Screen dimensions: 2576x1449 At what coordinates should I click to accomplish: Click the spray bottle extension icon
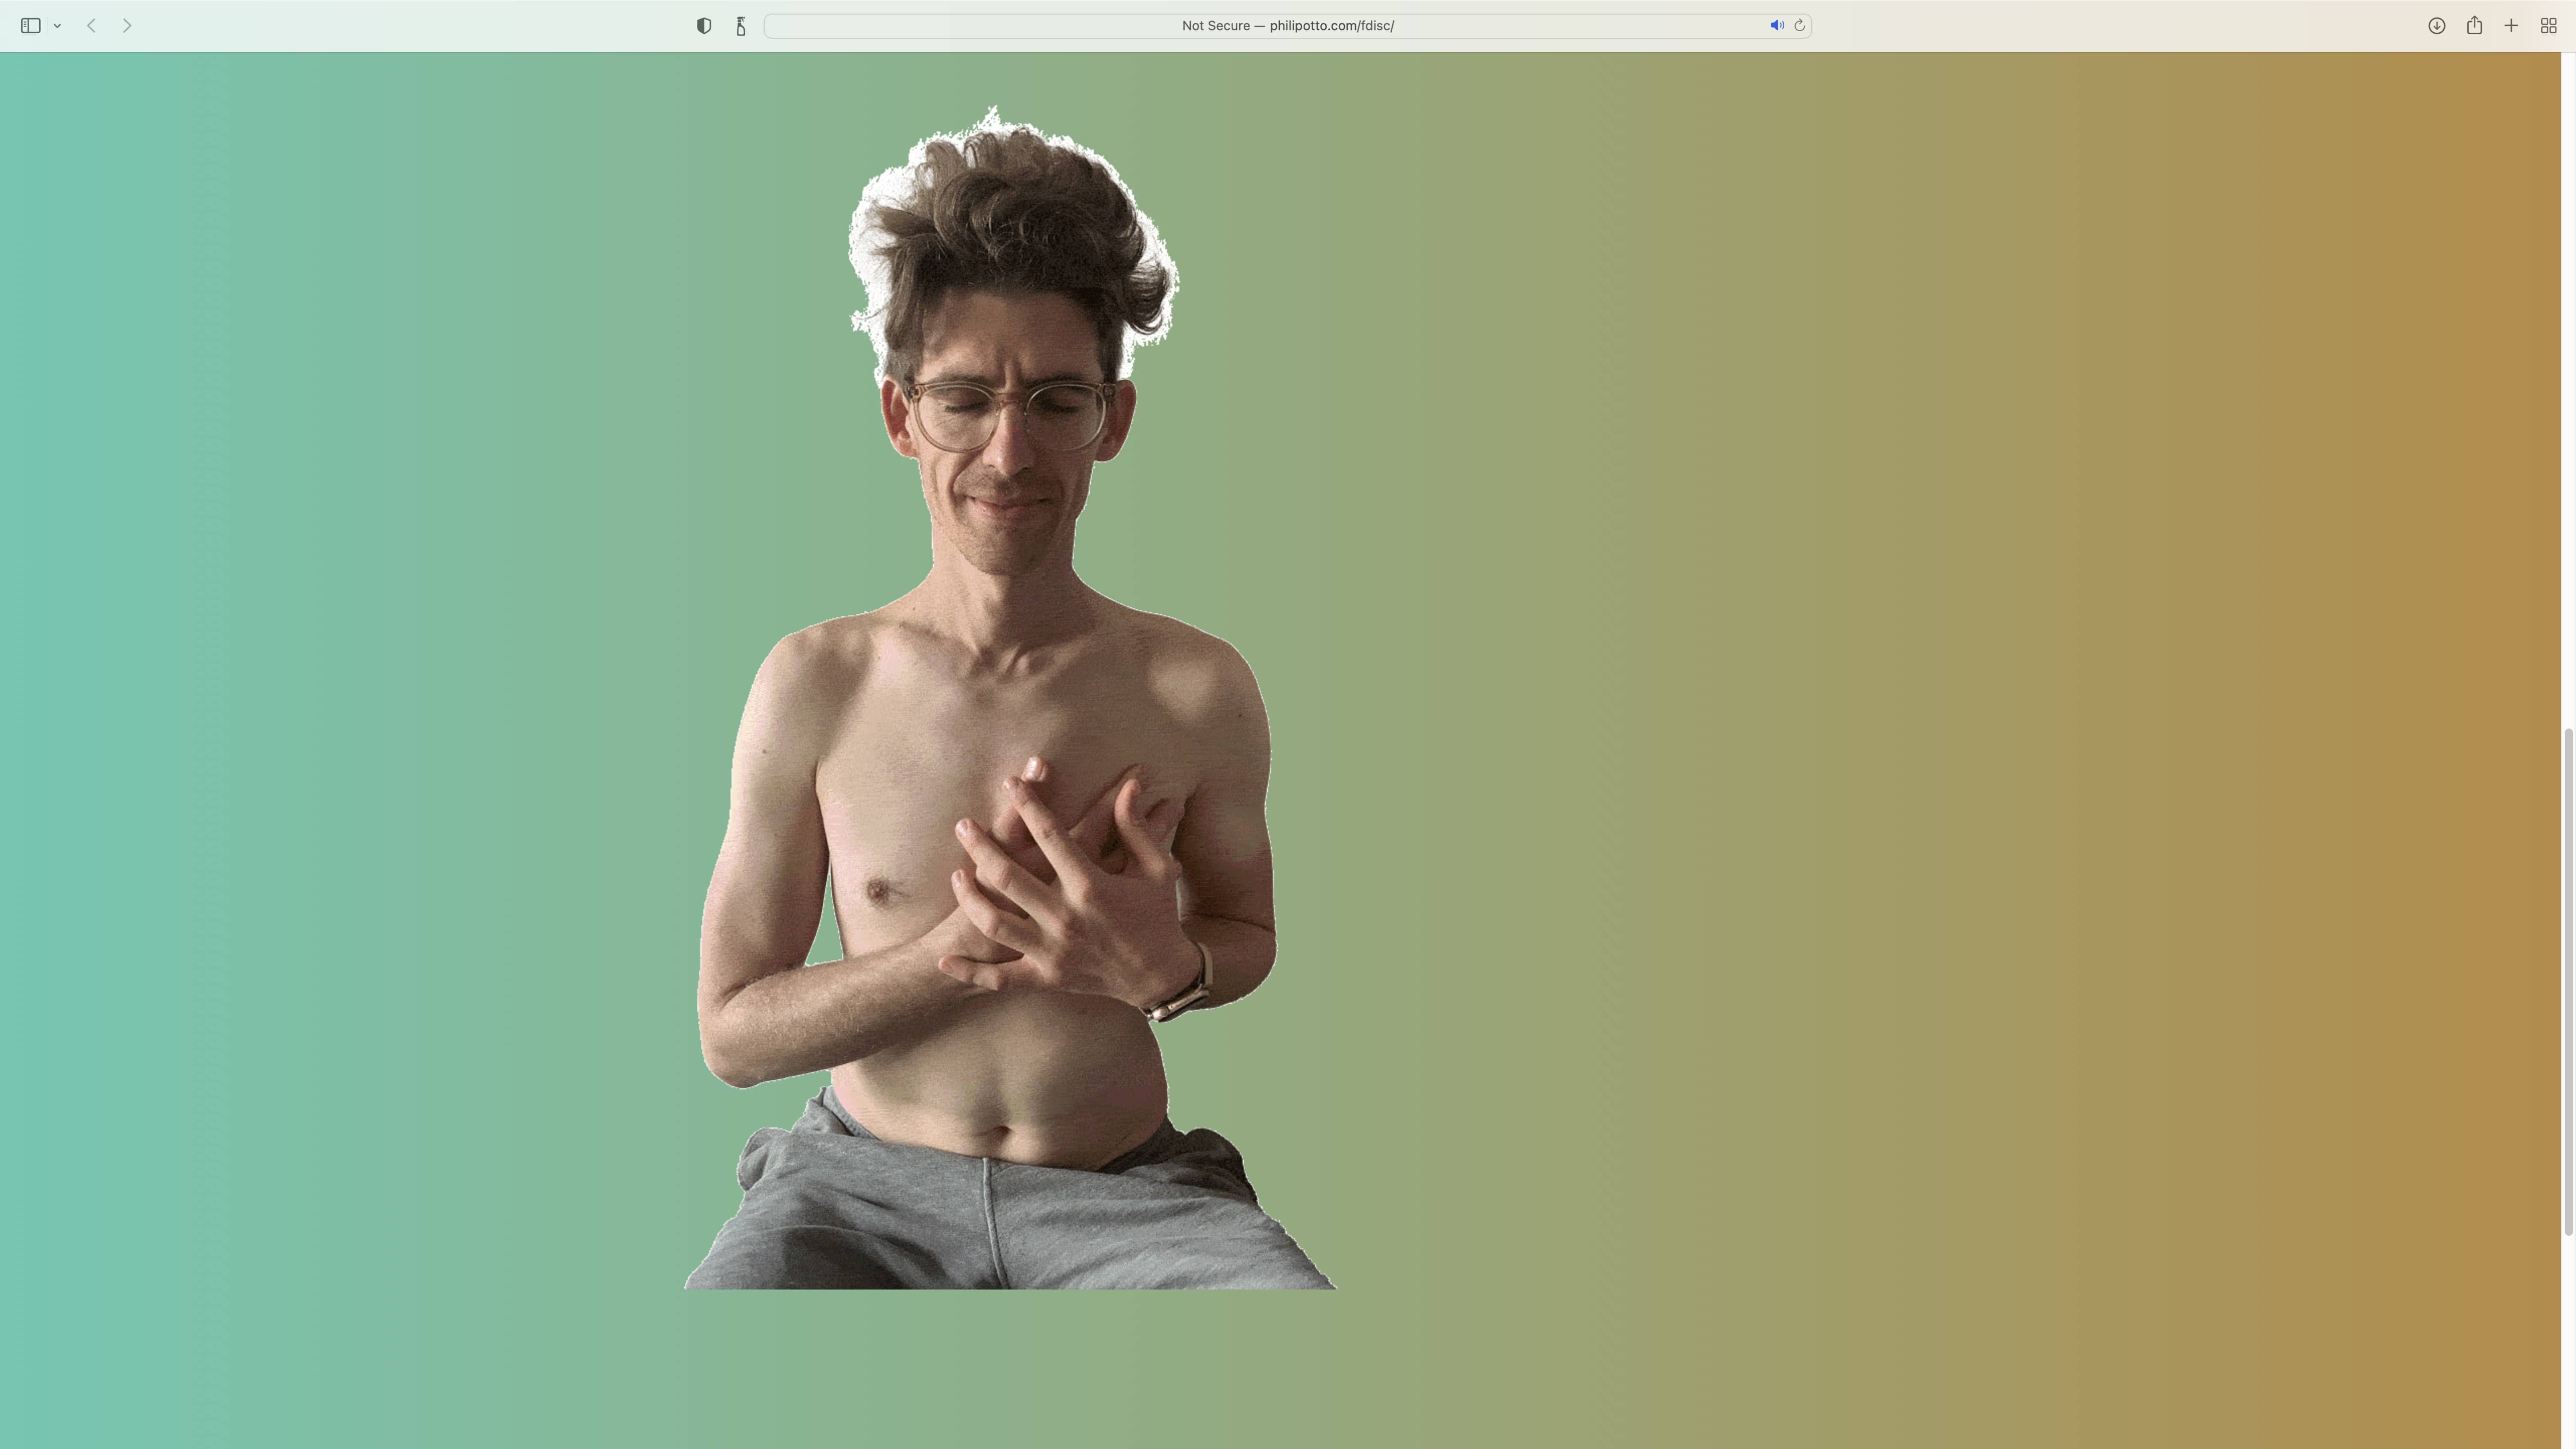point(741,26)
